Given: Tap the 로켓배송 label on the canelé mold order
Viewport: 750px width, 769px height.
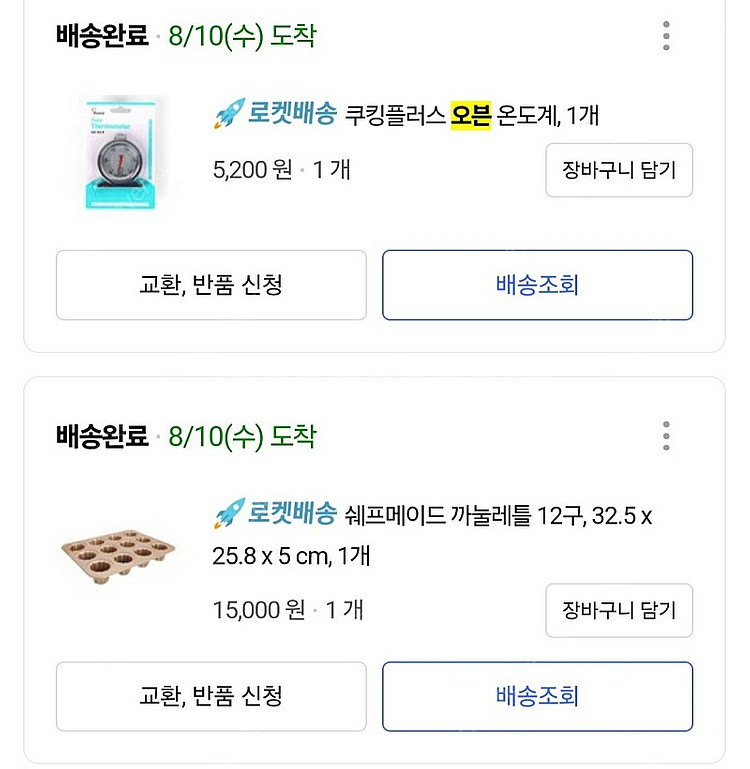Looking at the screenshot, I should 291,515.
